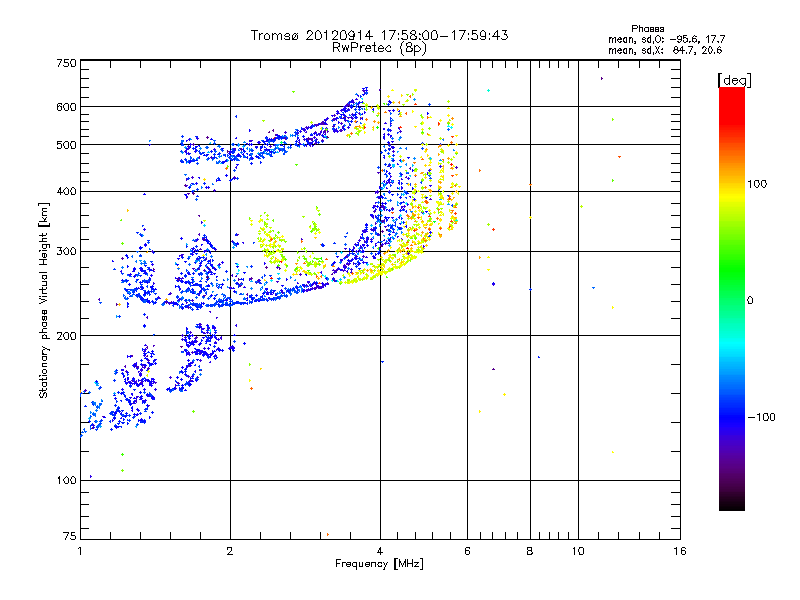This screenshot has width=800, height=600.
Task: Click the y-axis label "500"
Action: click(67, 145)
